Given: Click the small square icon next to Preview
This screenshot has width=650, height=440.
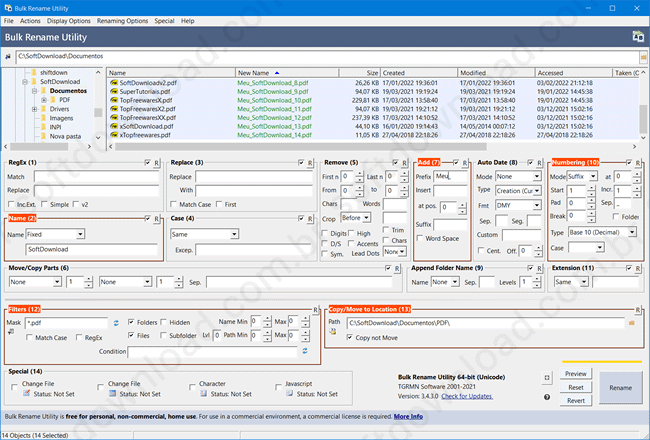Looking at the screenshot, I should pyautogui.click(x=547, y=377).
